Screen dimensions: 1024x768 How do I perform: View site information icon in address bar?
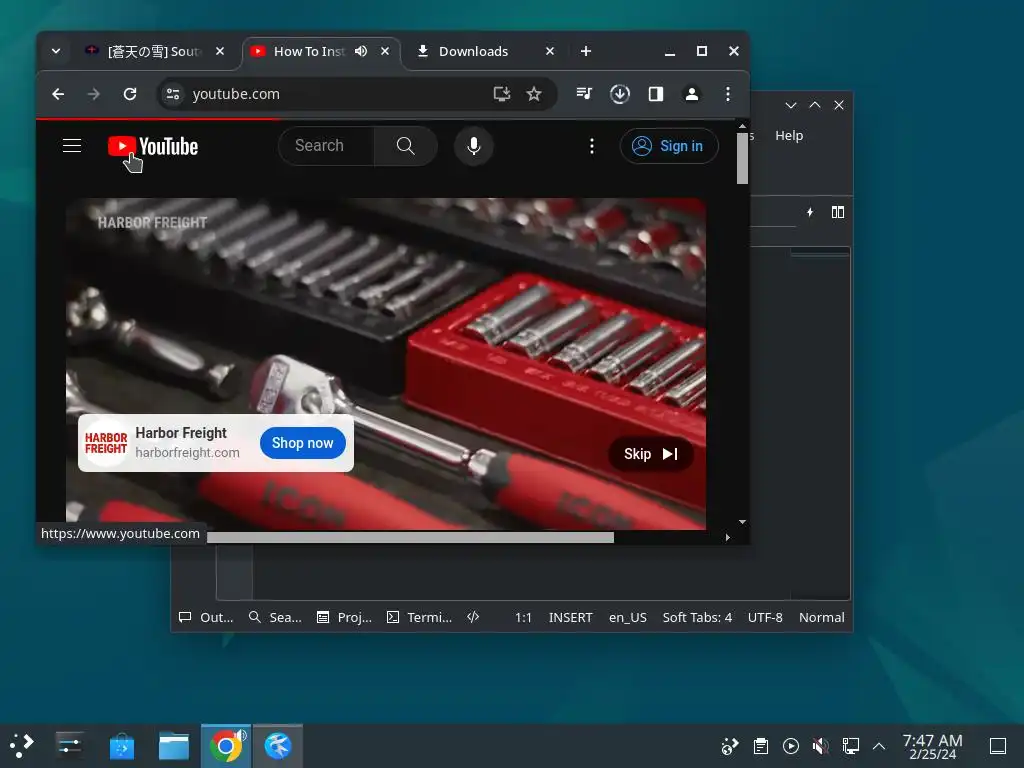[x=173, y=94]
